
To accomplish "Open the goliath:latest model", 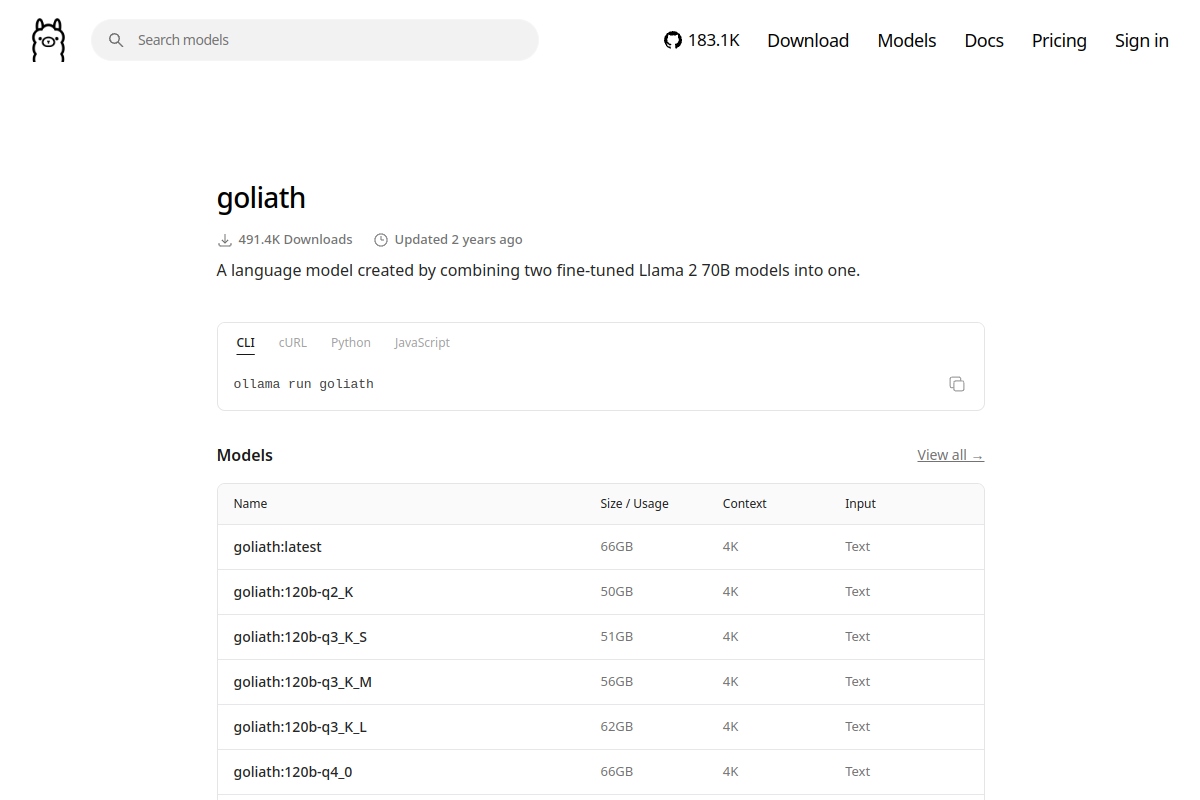I will tap(278, 547).
